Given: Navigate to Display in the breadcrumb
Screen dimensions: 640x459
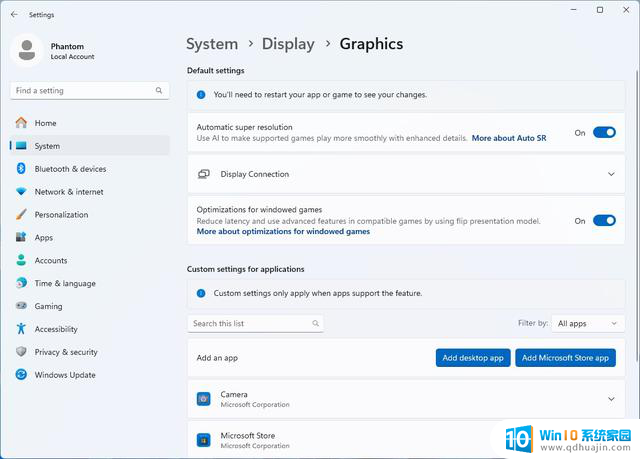Looking at the screenshot, I should (x=288, y=44).
